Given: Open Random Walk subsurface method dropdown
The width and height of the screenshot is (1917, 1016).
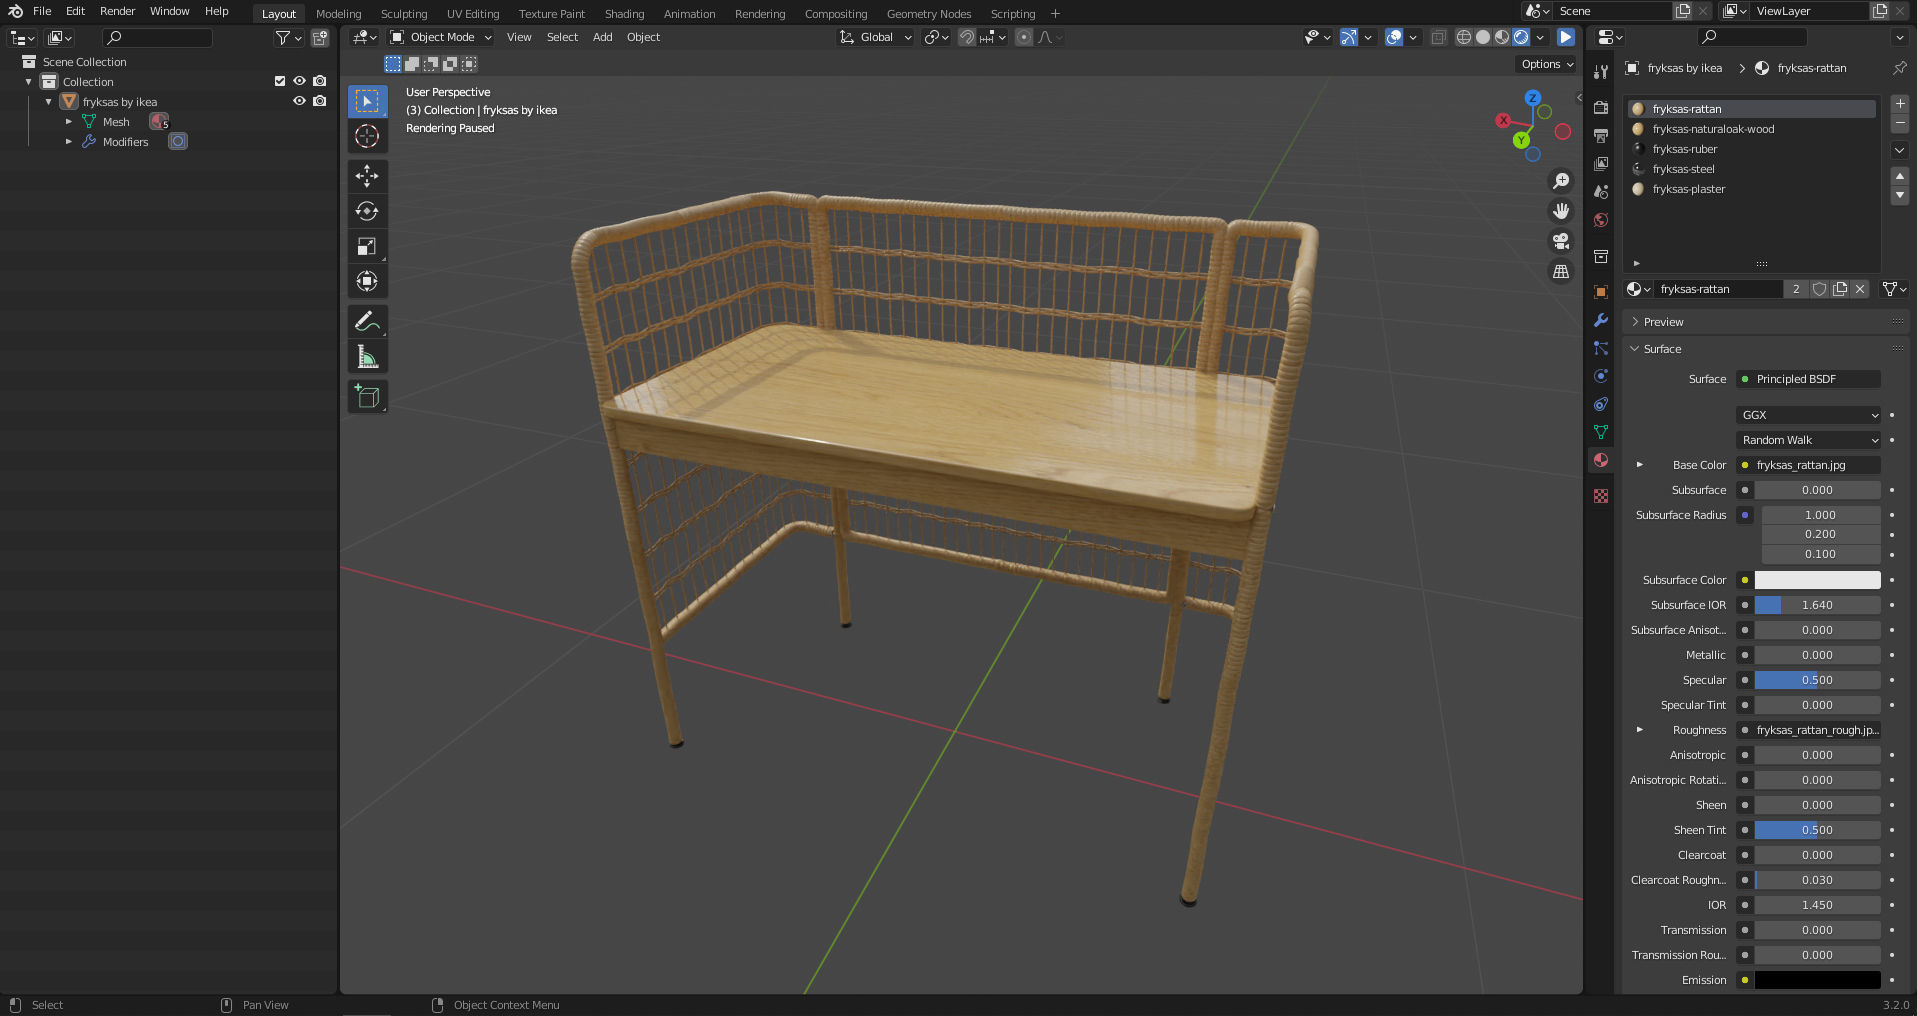Looking at the screenshot, I should tap(1809, 440).
